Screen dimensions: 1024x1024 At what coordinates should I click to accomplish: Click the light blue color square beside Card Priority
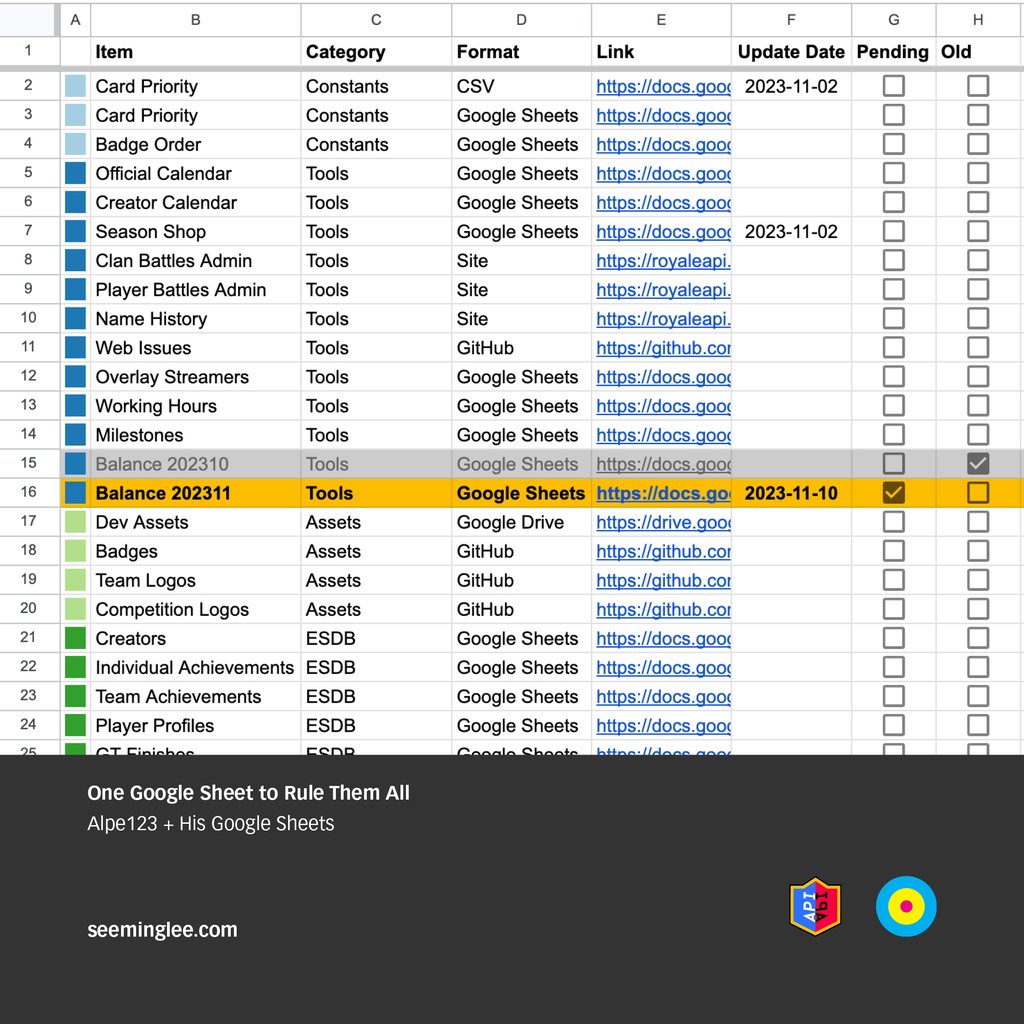76,86
